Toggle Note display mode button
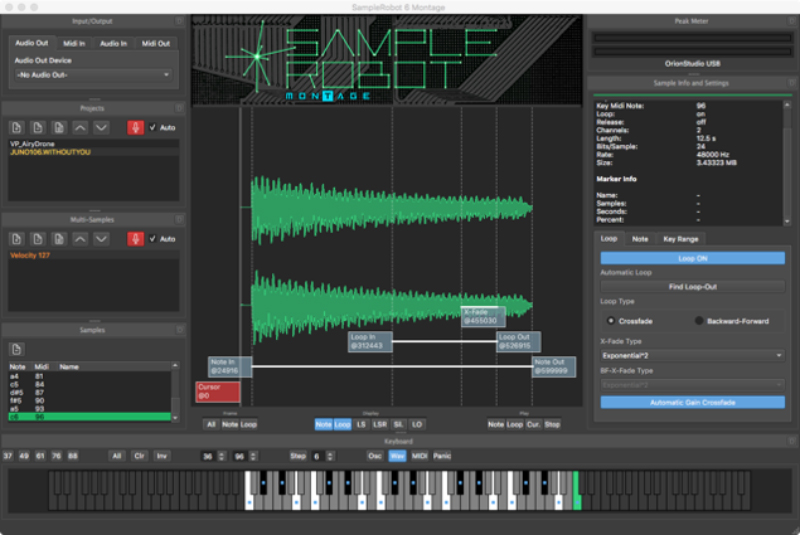800x535 pixels. (323, 424)
